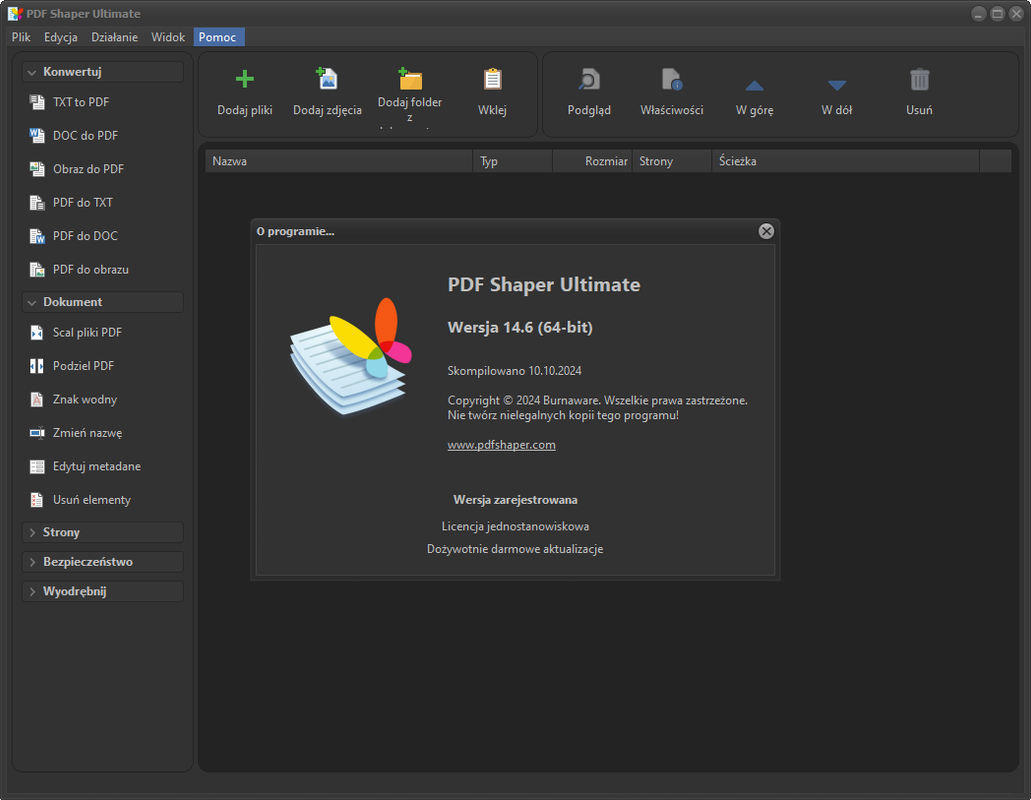Expand the Wyodrębnij section
This screenshot has height=800, width=1031.
tap(103, 592)
